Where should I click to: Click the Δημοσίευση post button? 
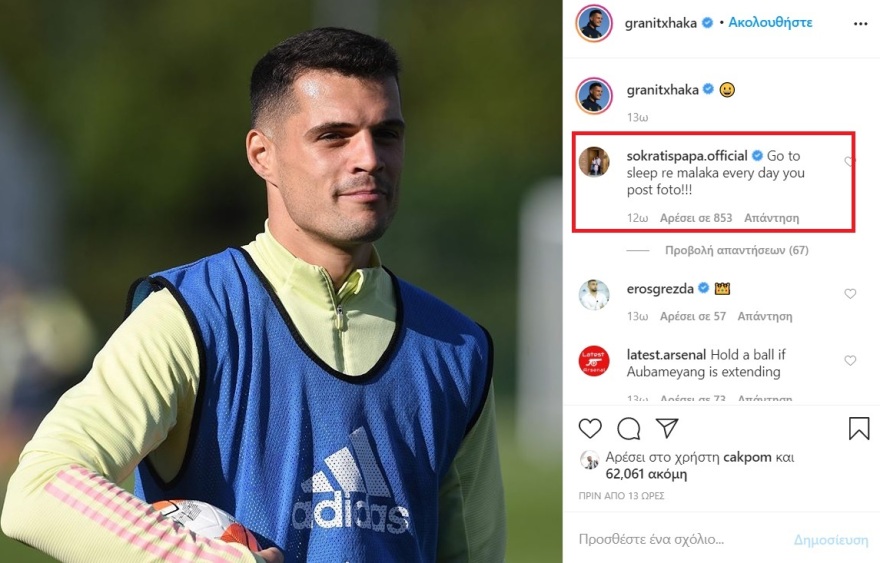coord(831,540)
